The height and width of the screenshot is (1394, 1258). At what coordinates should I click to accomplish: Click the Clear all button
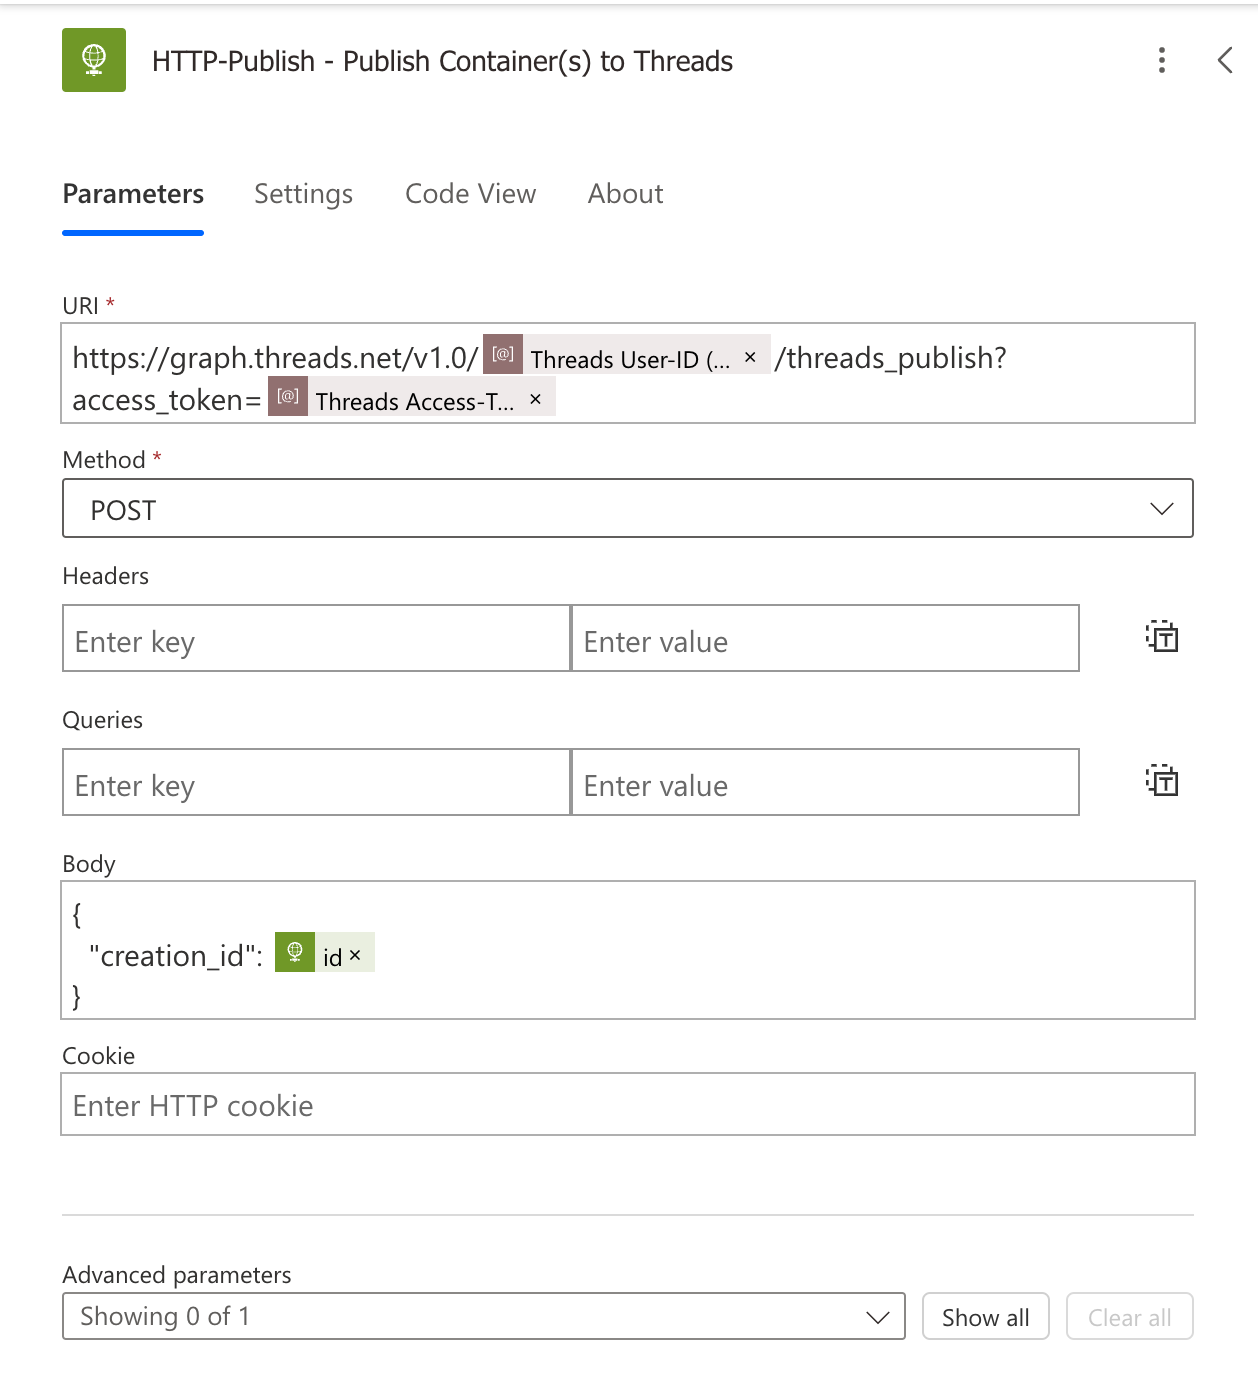pyautogui.click(x=1129, y=1317)
